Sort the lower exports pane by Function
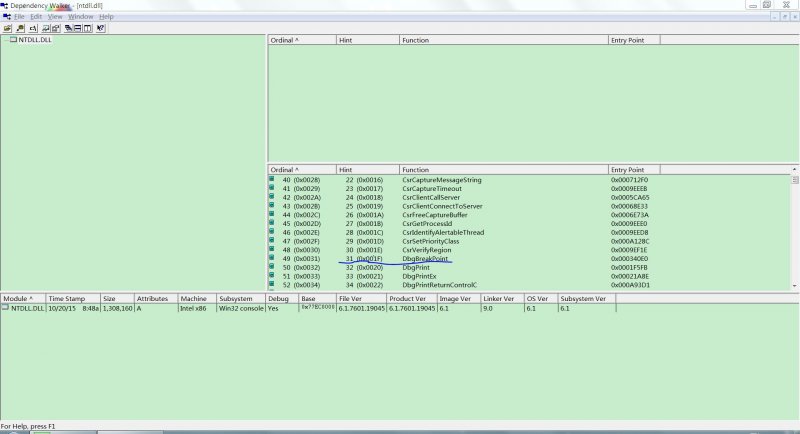 click(x=504, y=169)
